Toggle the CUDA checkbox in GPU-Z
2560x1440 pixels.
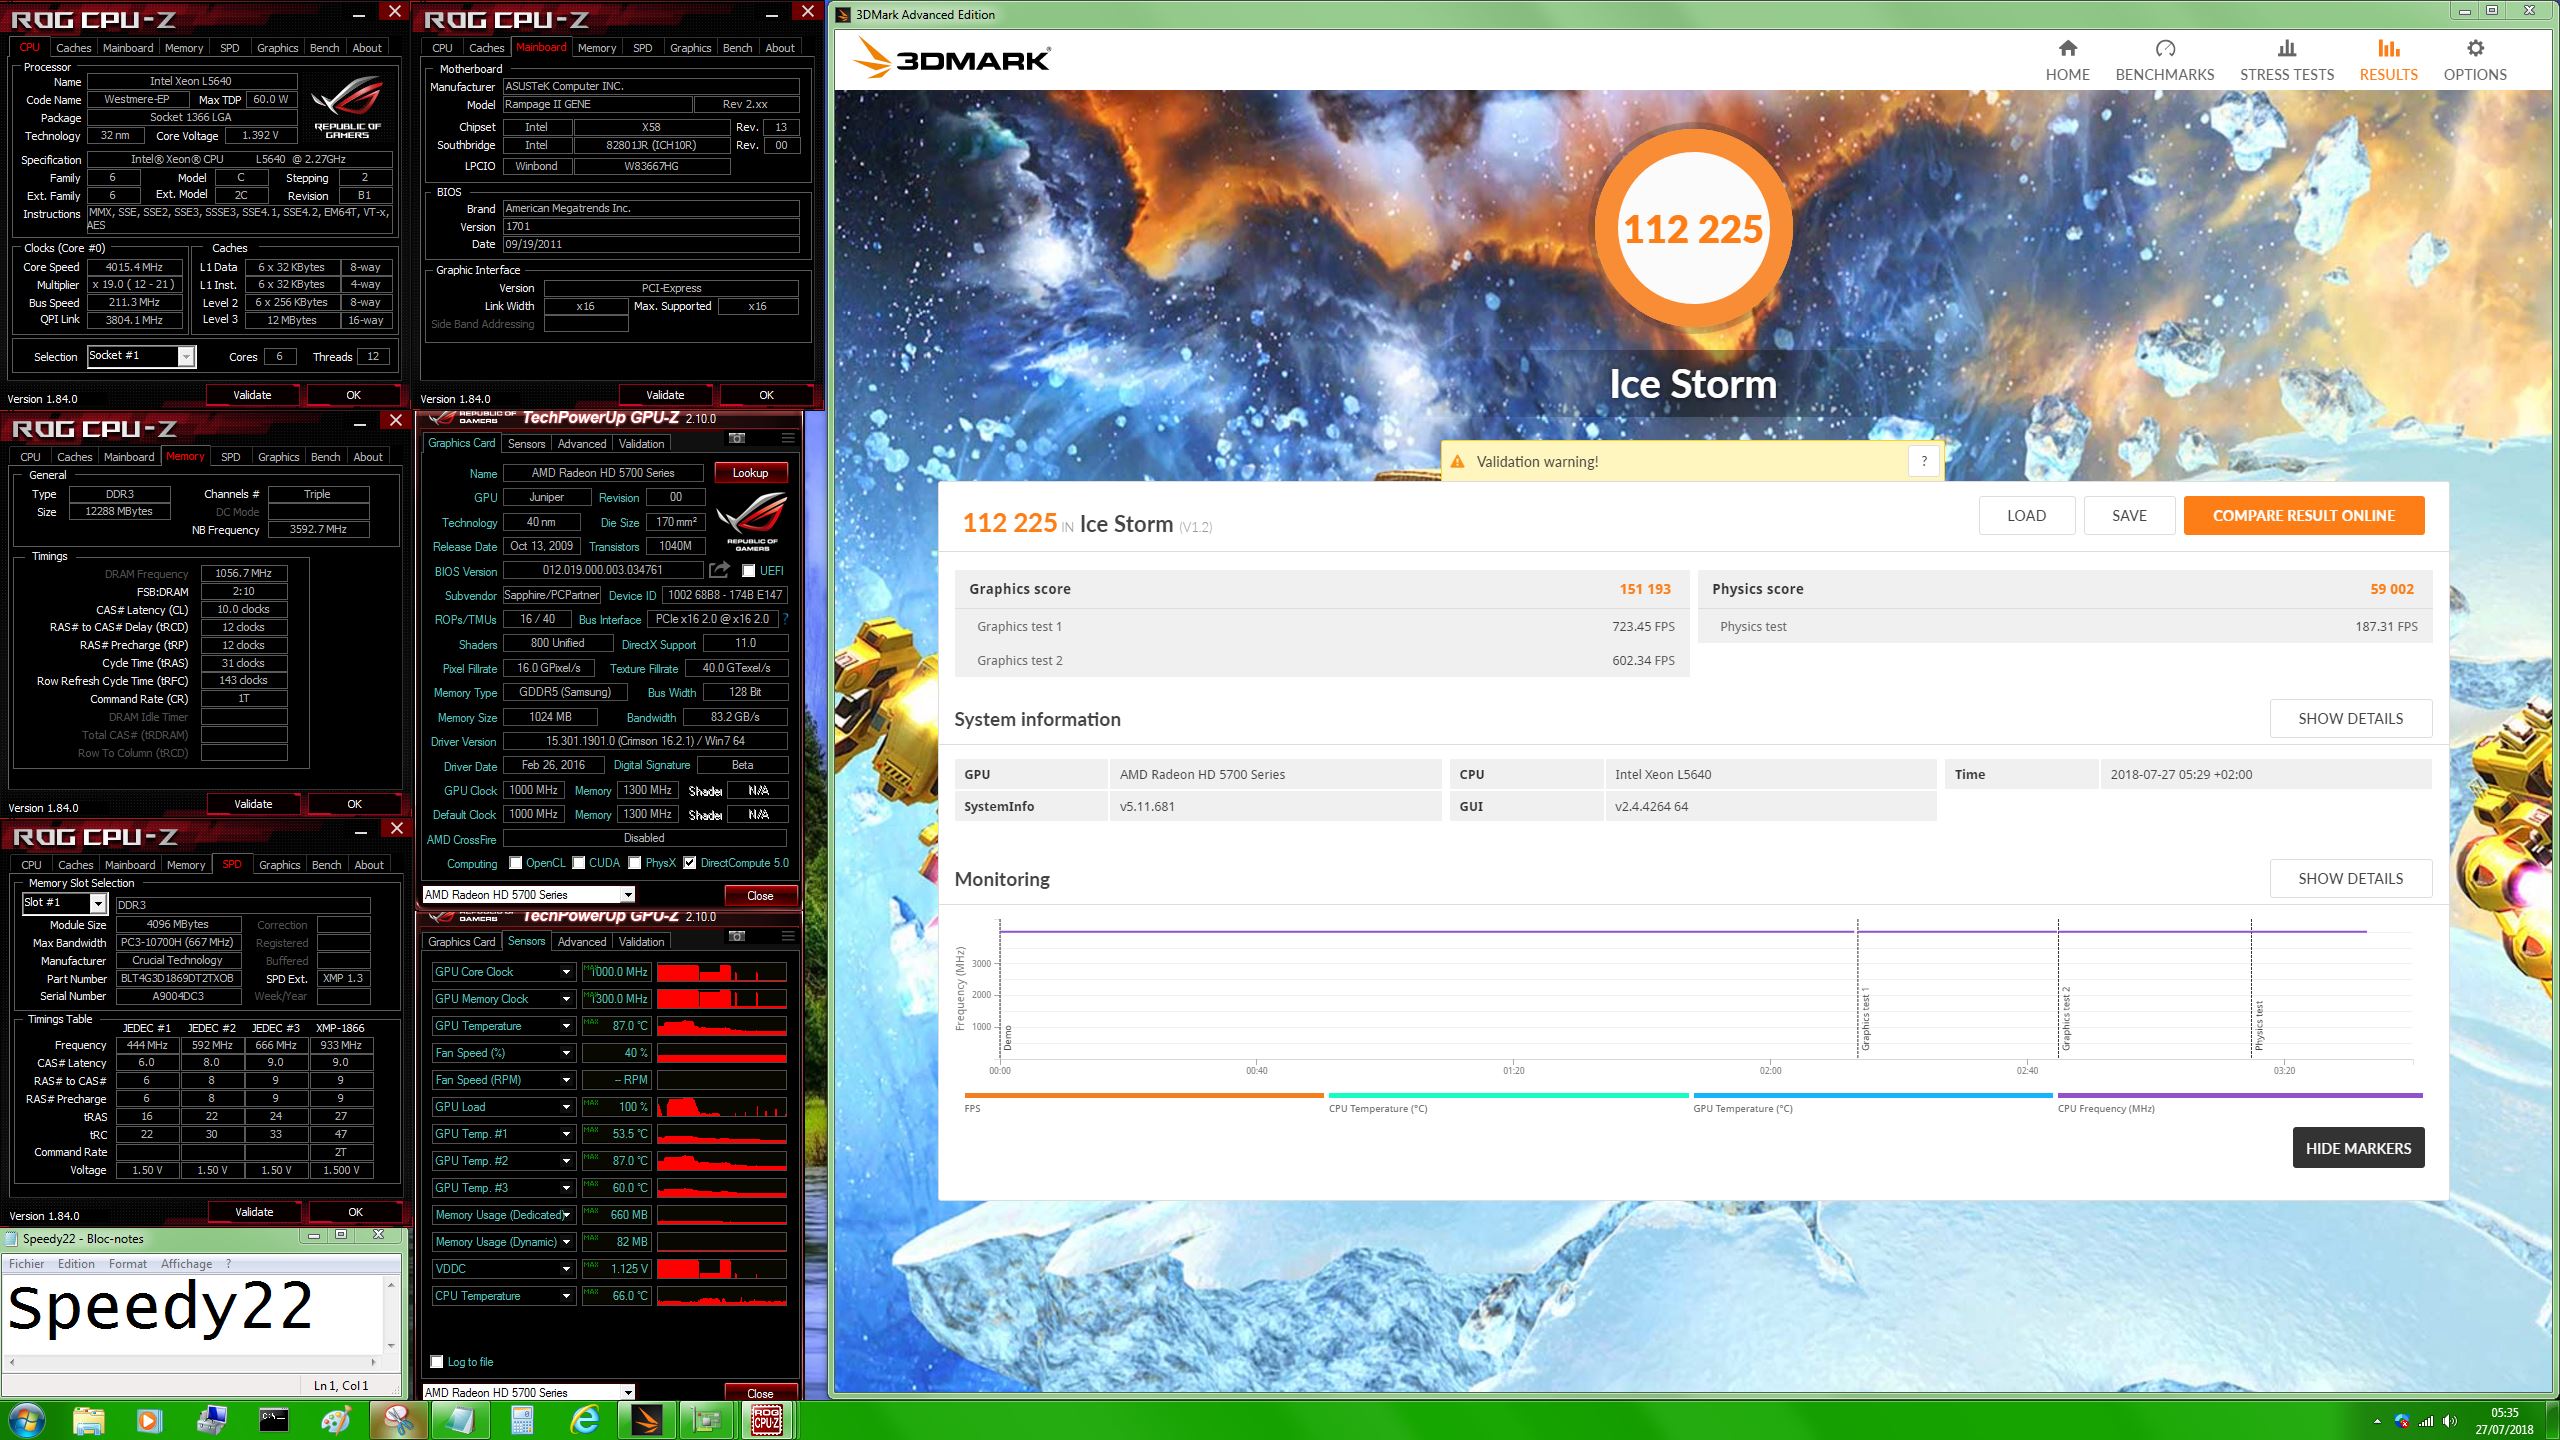click(578, 863)
